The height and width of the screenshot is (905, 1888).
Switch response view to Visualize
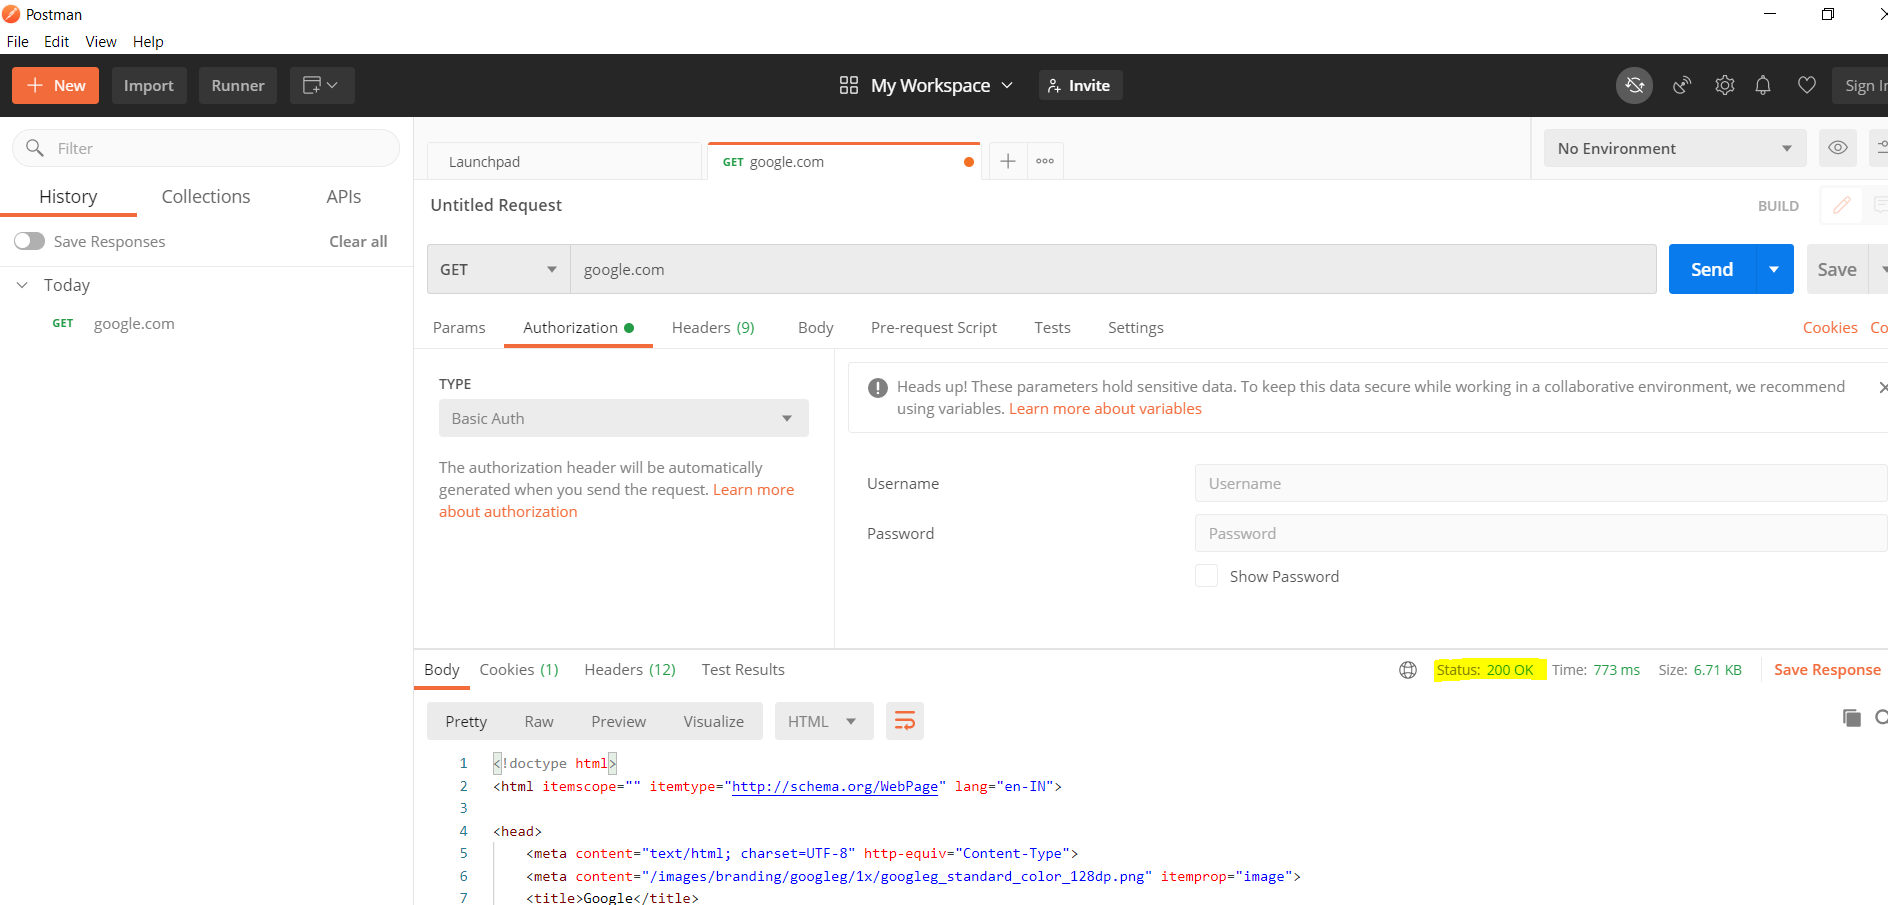tap(714, 721)
